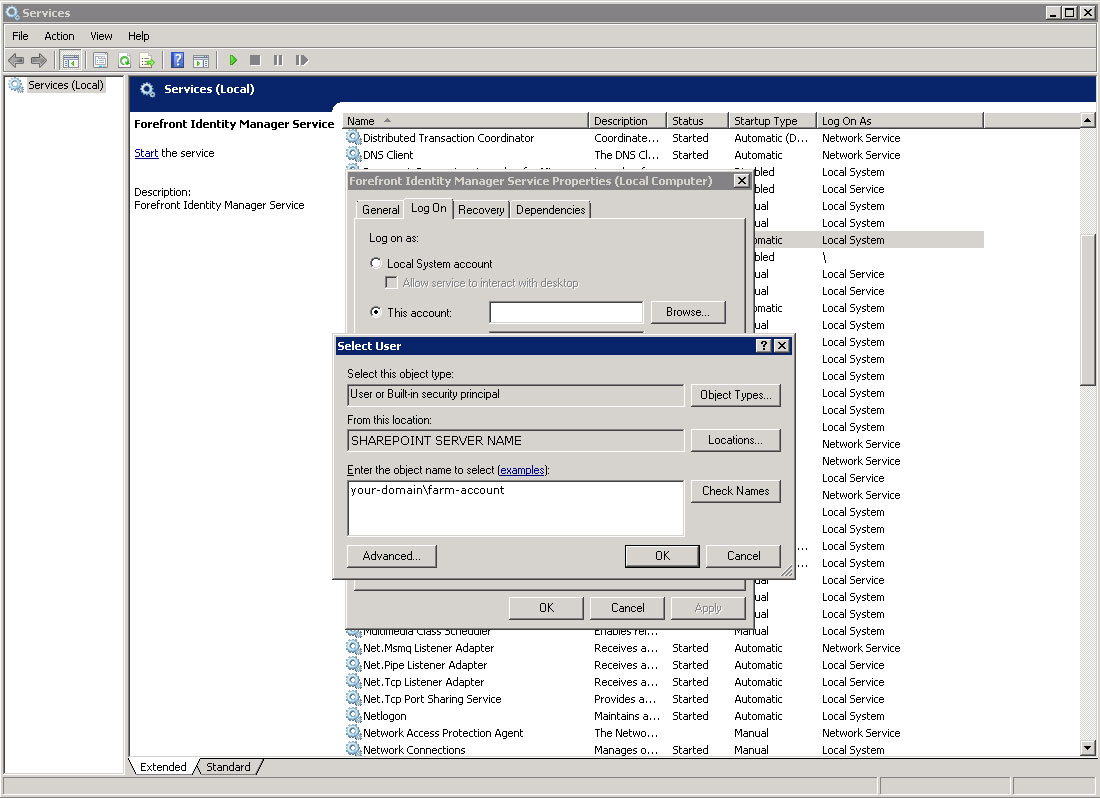Cancel the Select User dialog
Screen dimensions: 1100x798
pos(744,556)
